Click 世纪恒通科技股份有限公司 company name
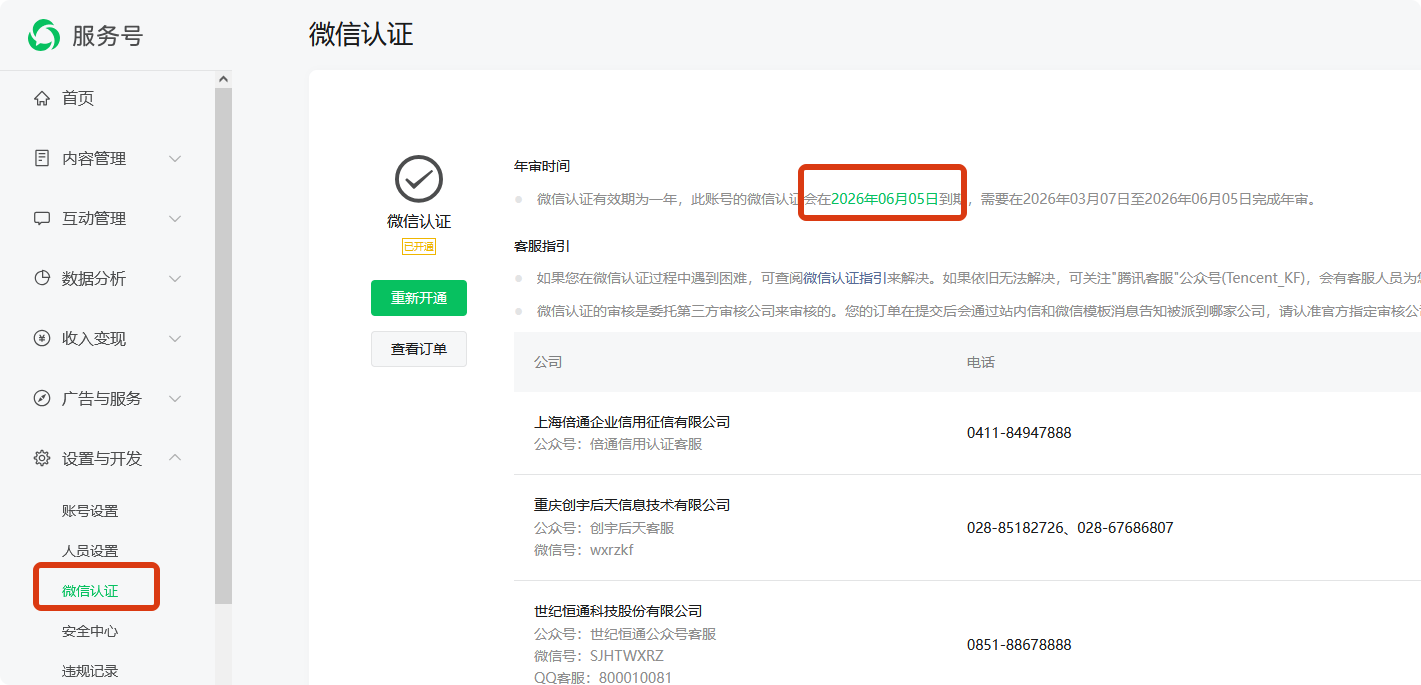This screenshot has width=1421, height=685. point(618,611)
